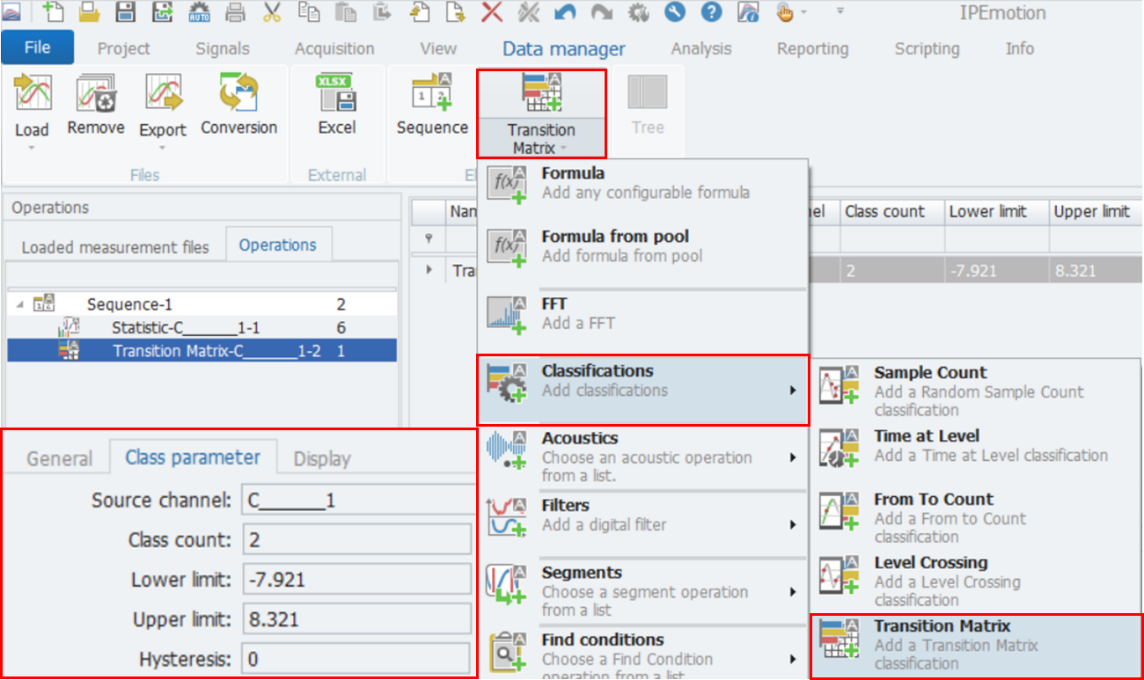Open the File menu button
Screen dimensions: 1144x680
pyautogui.click(x=37, y=47)
